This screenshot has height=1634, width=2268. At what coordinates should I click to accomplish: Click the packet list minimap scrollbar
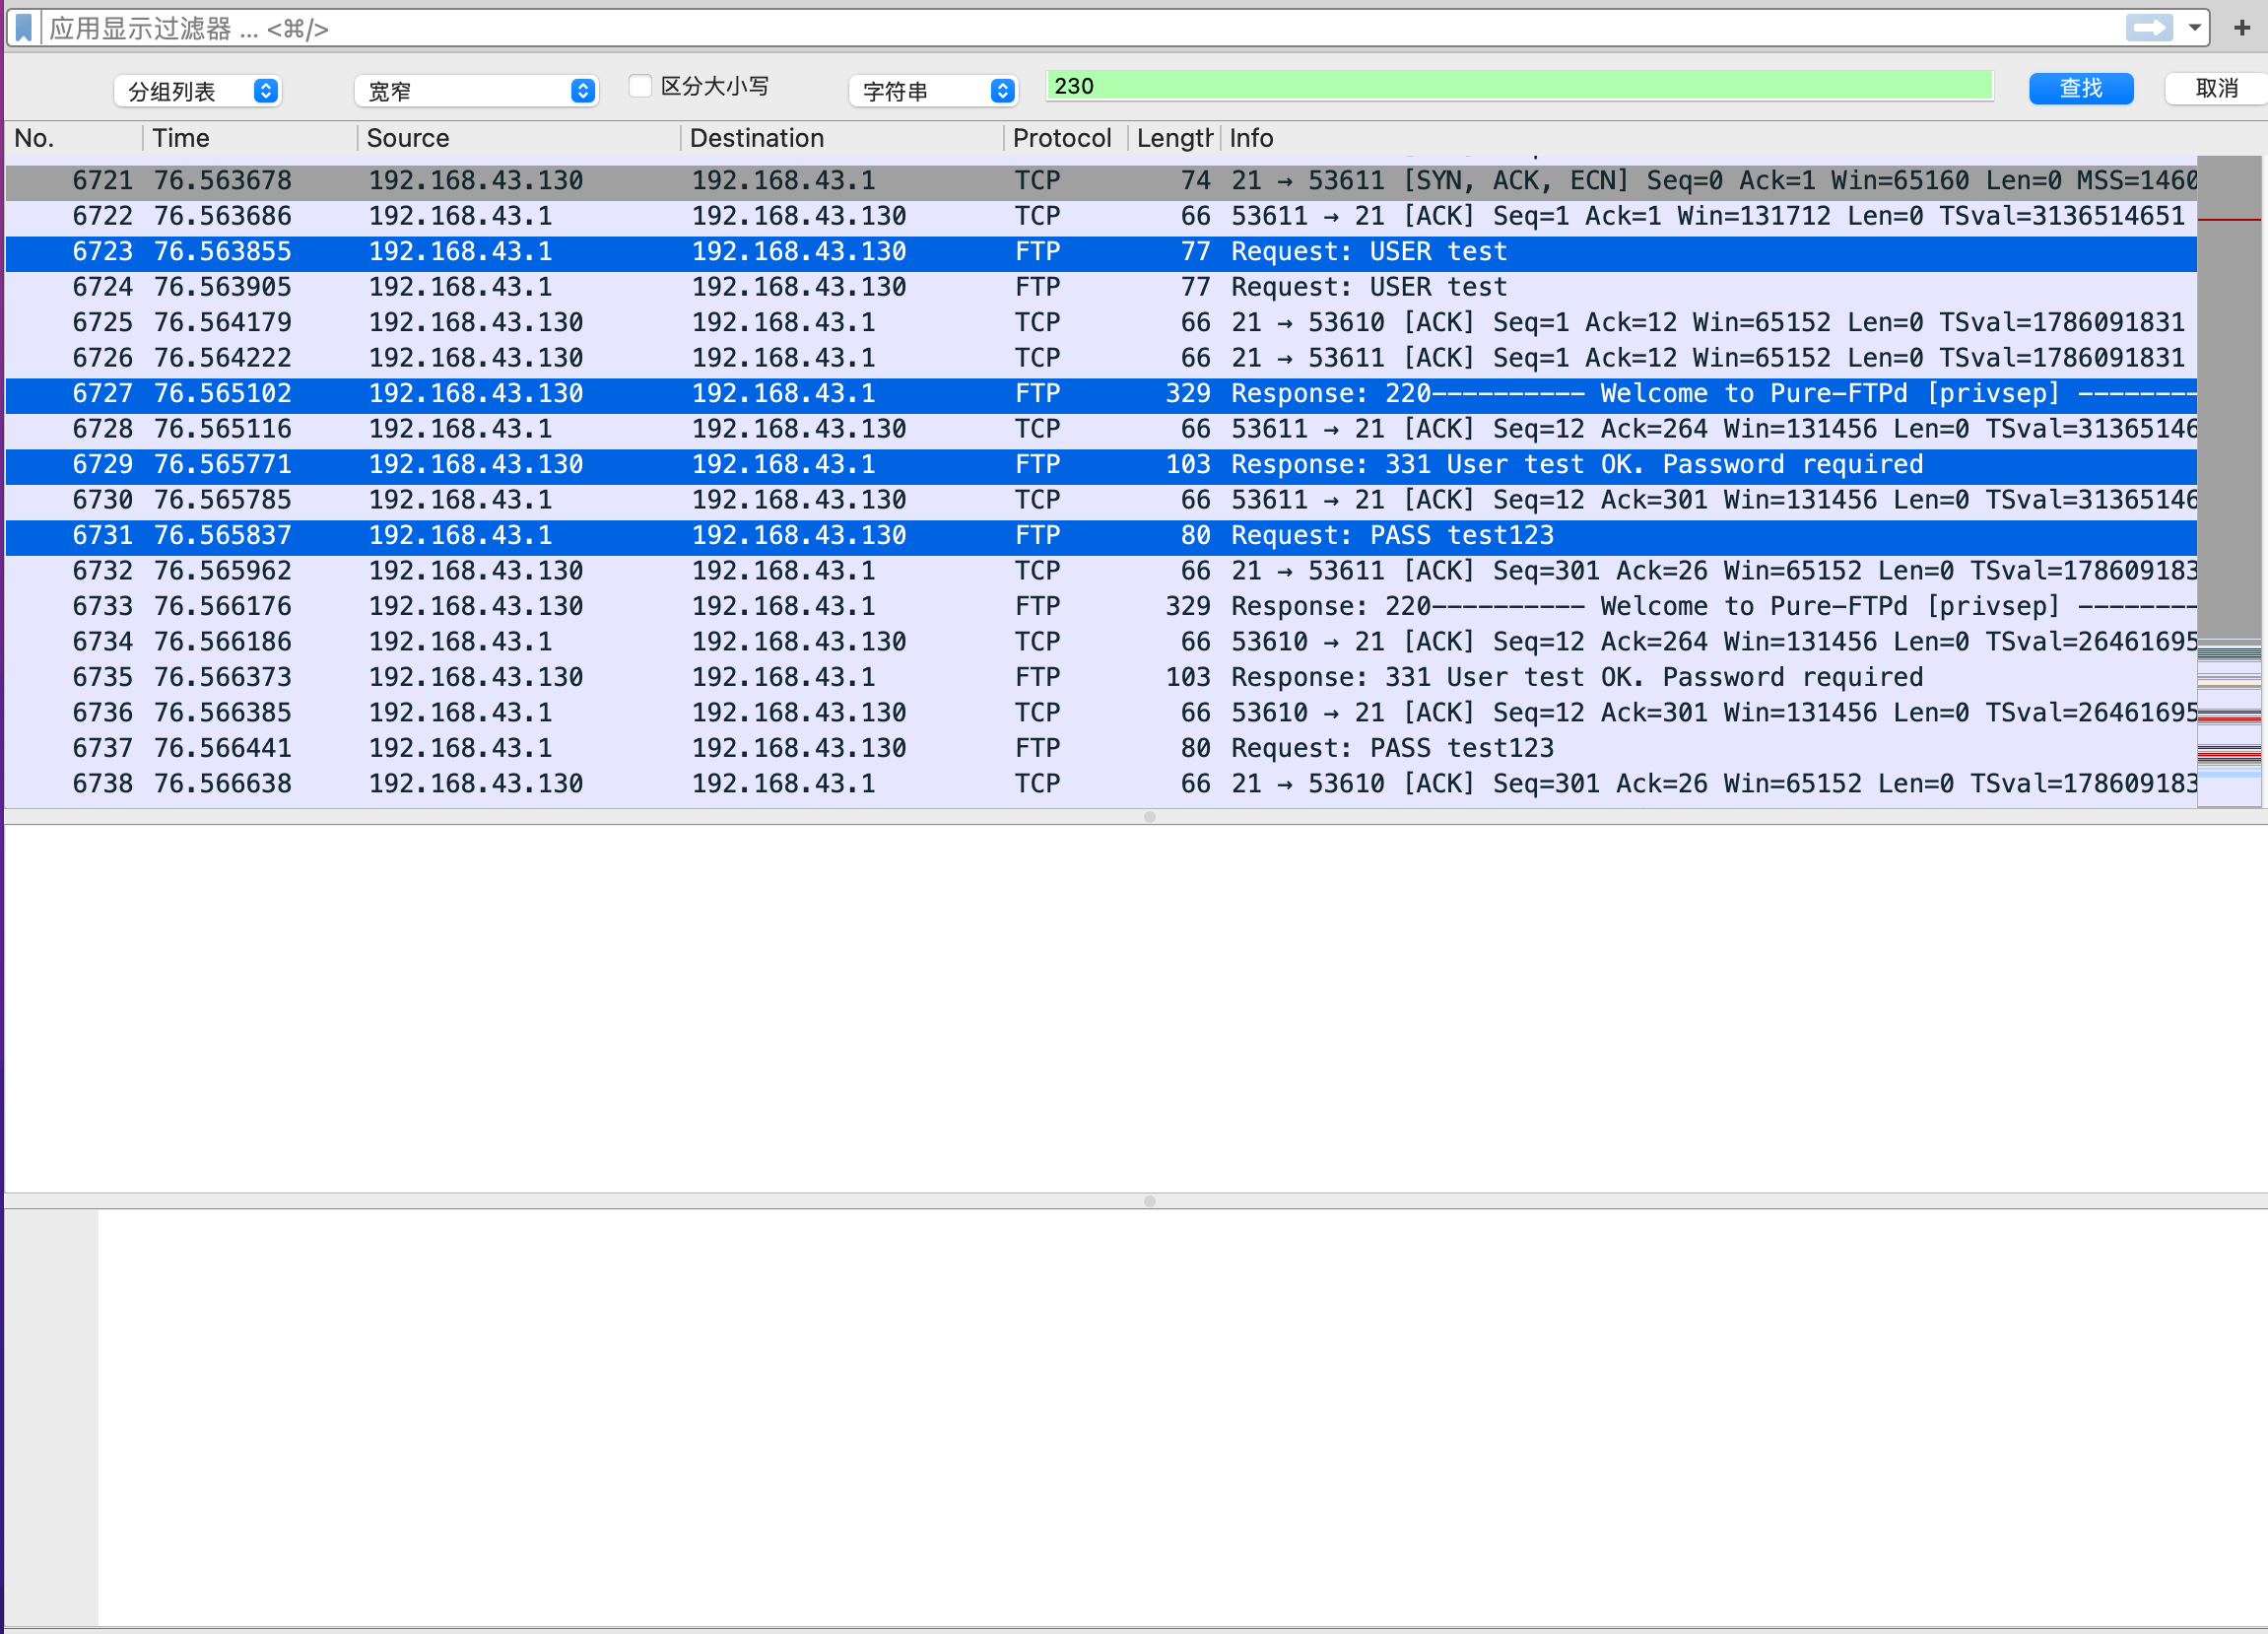pos(2229,480)
